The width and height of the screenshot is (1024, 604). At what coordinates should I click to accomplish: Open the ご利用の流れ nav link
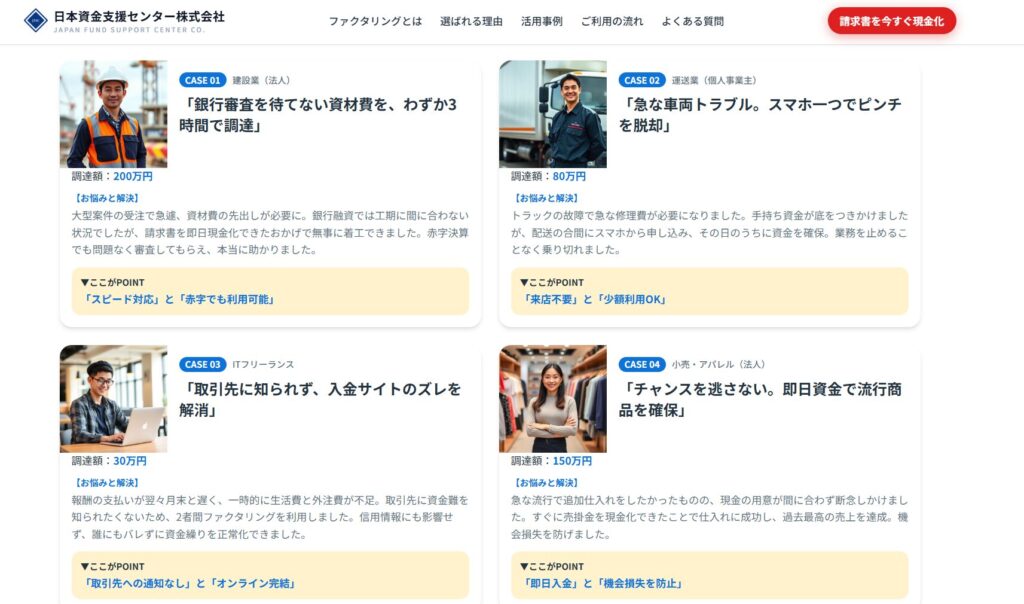pos(611,21)
